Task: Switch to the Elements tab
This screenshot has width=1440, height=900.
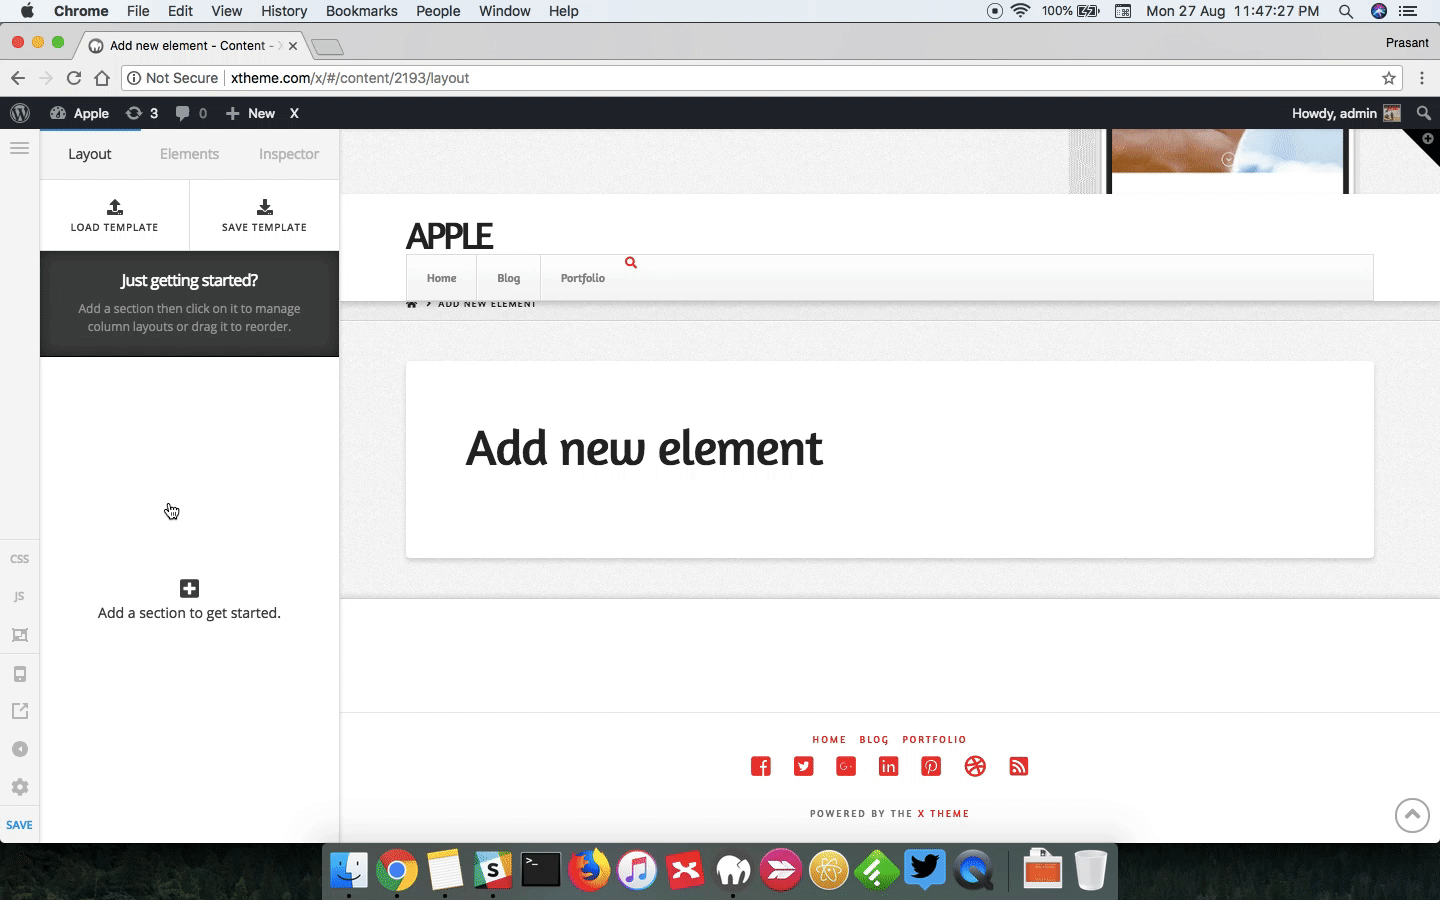Action: click(189, 154)
